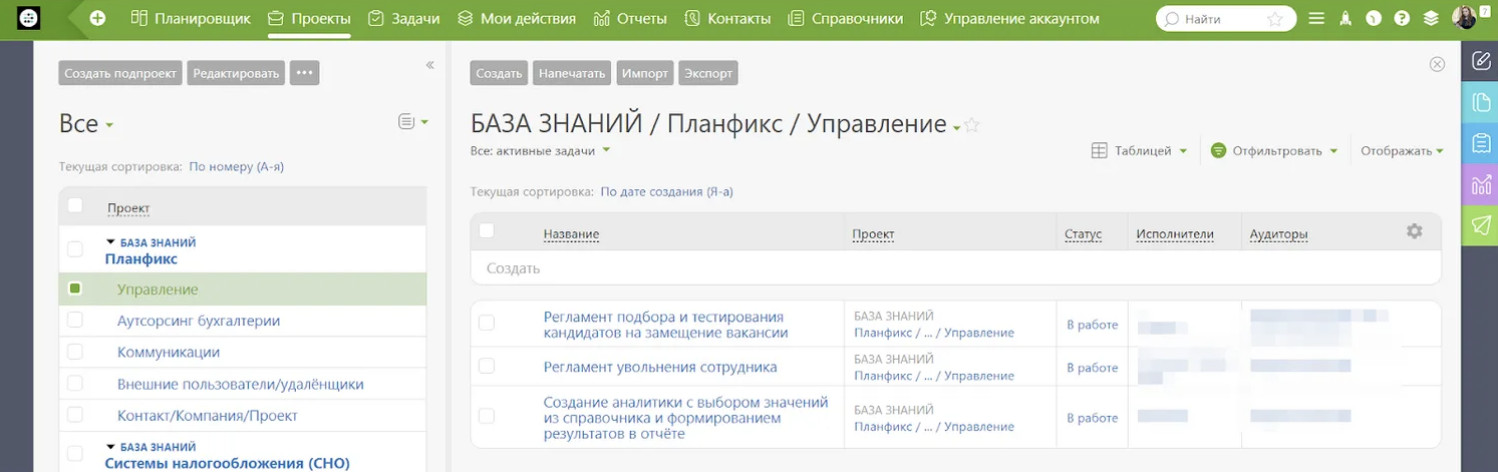The height and width of the screenshot is (472, 1498).
Task: Open the Мои действия tab
Action: click(x=516, y=19)
